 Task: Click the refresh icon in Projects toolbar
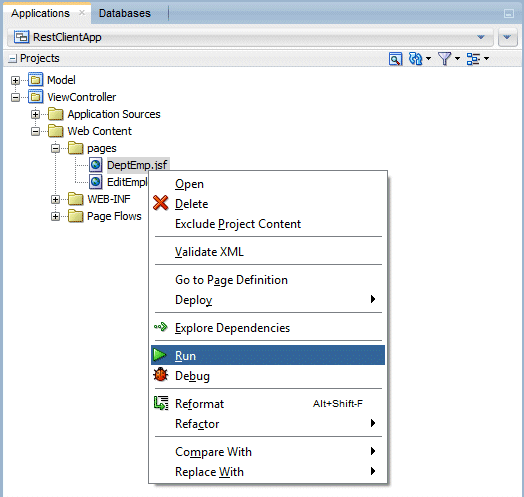[415, 59]
